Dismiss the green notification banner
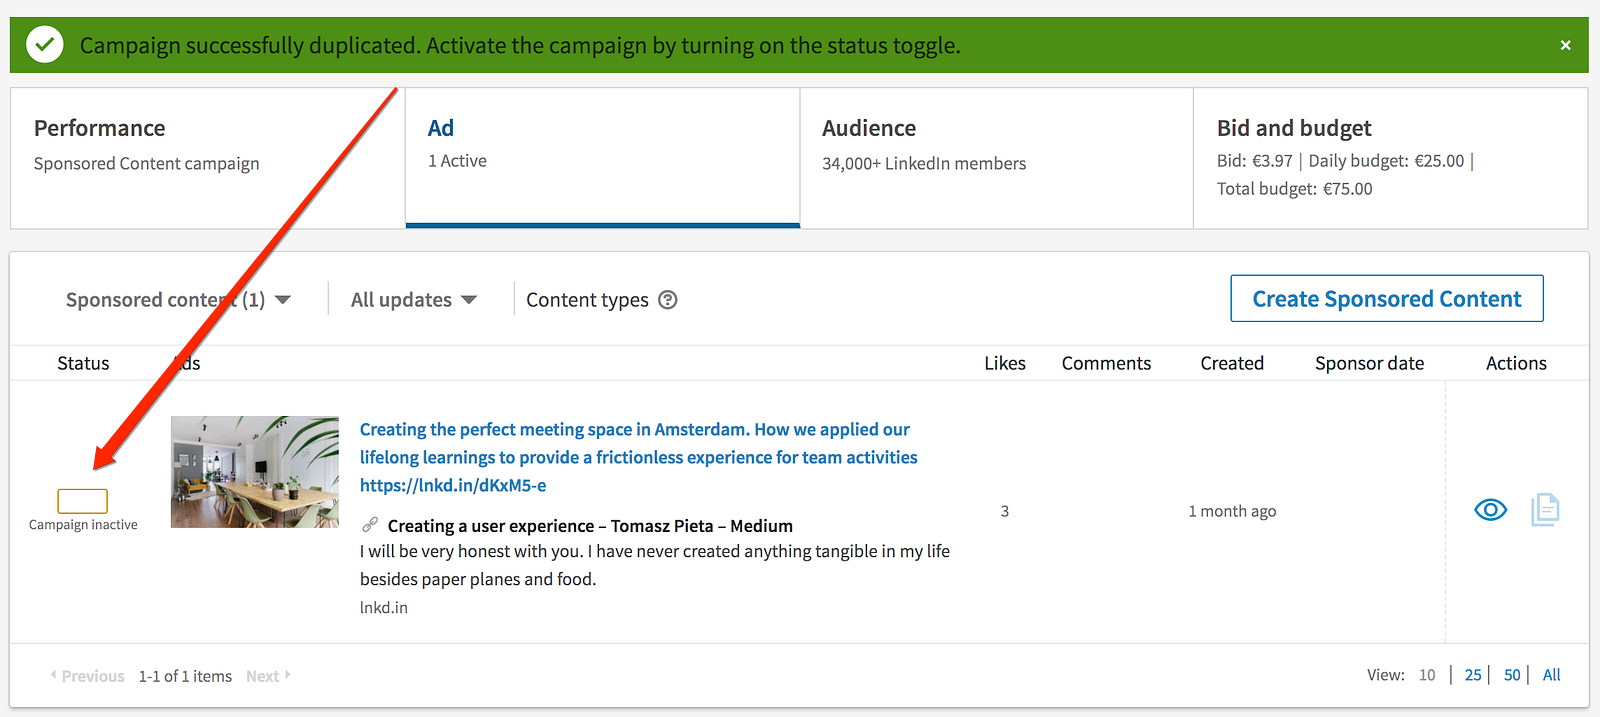The image size is (1600, 717). [x=1565, y=45]
